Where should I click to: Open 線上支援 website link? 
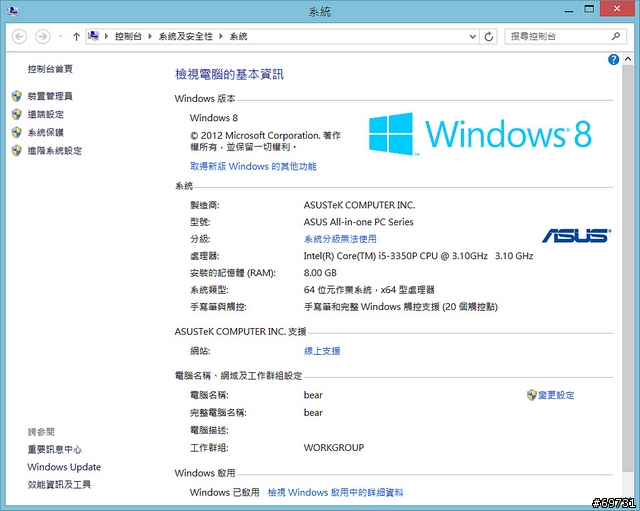(x=322, y=351)
